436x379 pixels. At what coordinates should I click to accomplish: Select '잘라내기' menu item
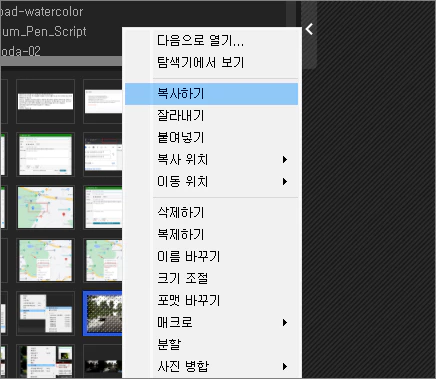(x=211, y=116)
